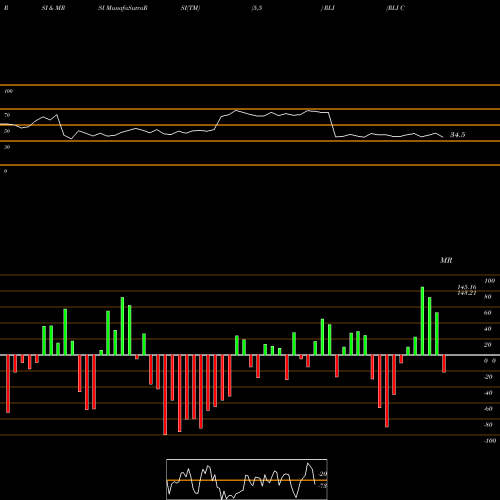
Task: Click the 50 level label on RSI axis
Action: pyautogui.click(x=7, y=131)
